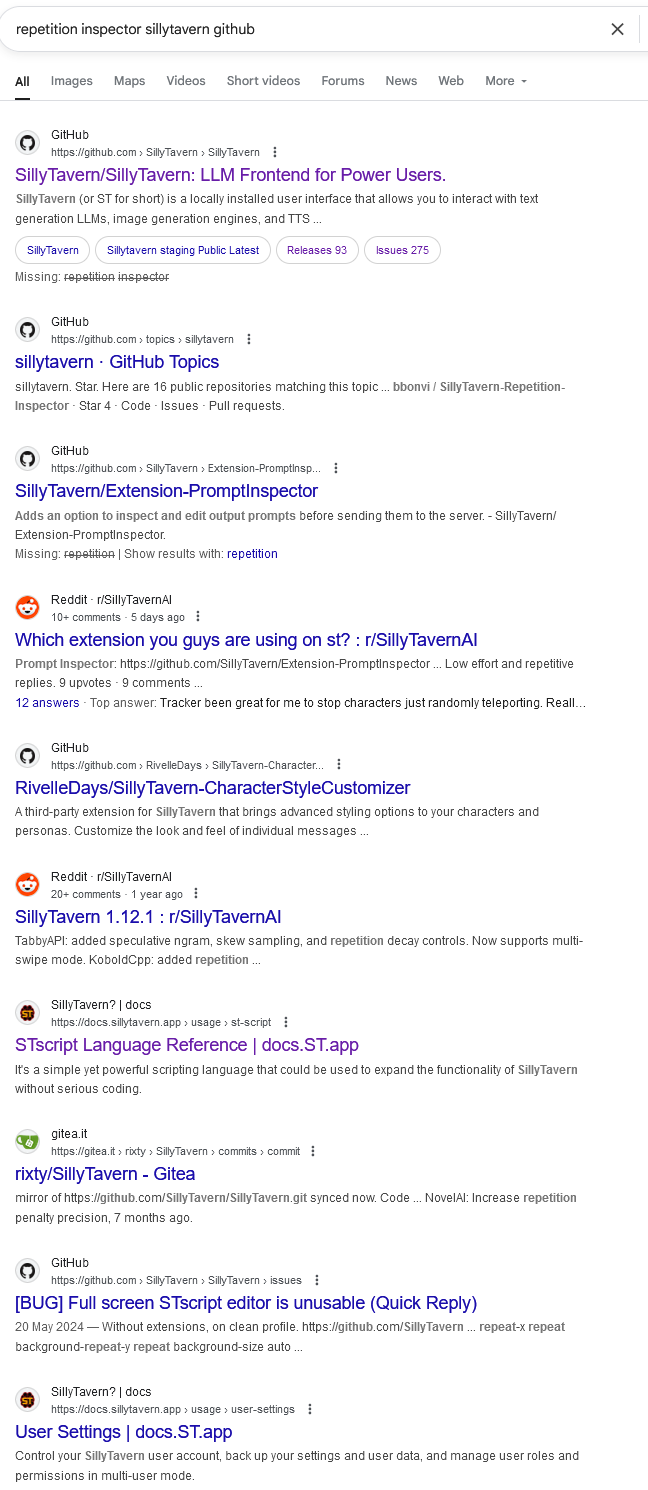Open the three-dot menu for the SillyTavern/SillyTavern result
The width and height of the screenshot is (648, 1490).
pos(275,153)
